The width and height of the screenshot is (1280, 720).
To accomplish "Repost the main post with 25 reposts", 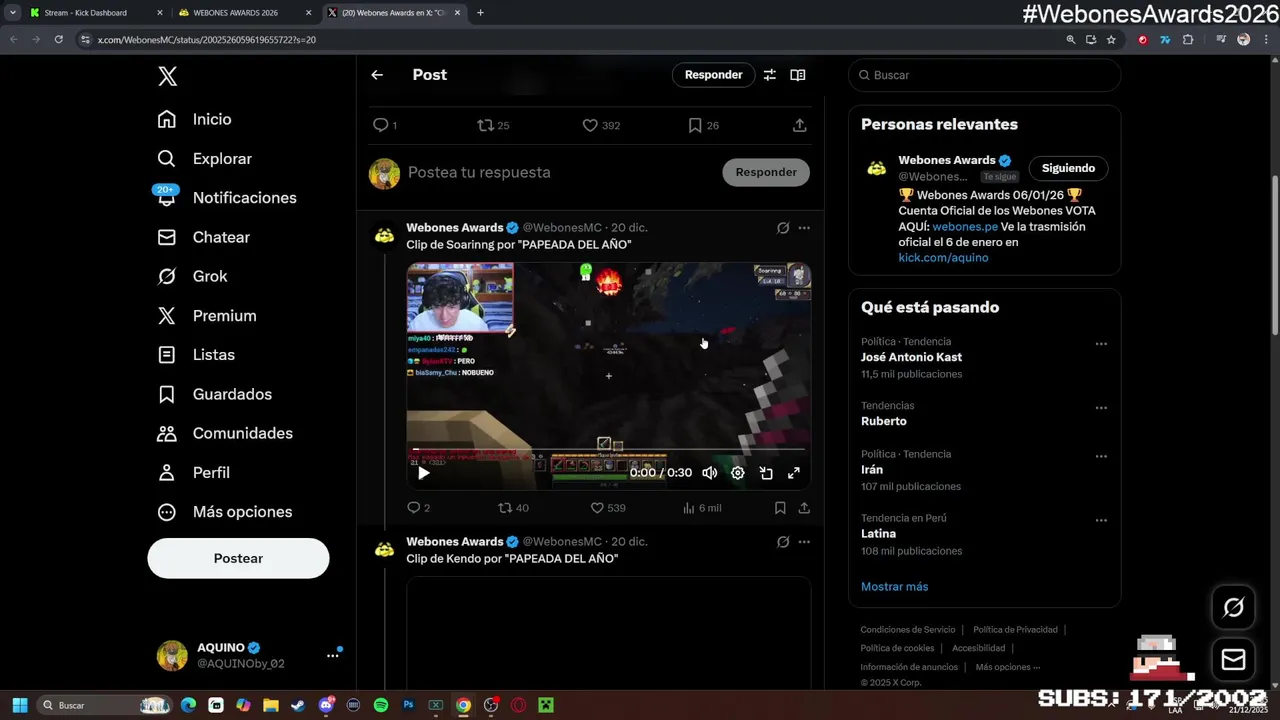I will pyautogui.click(x=486, y=125).
